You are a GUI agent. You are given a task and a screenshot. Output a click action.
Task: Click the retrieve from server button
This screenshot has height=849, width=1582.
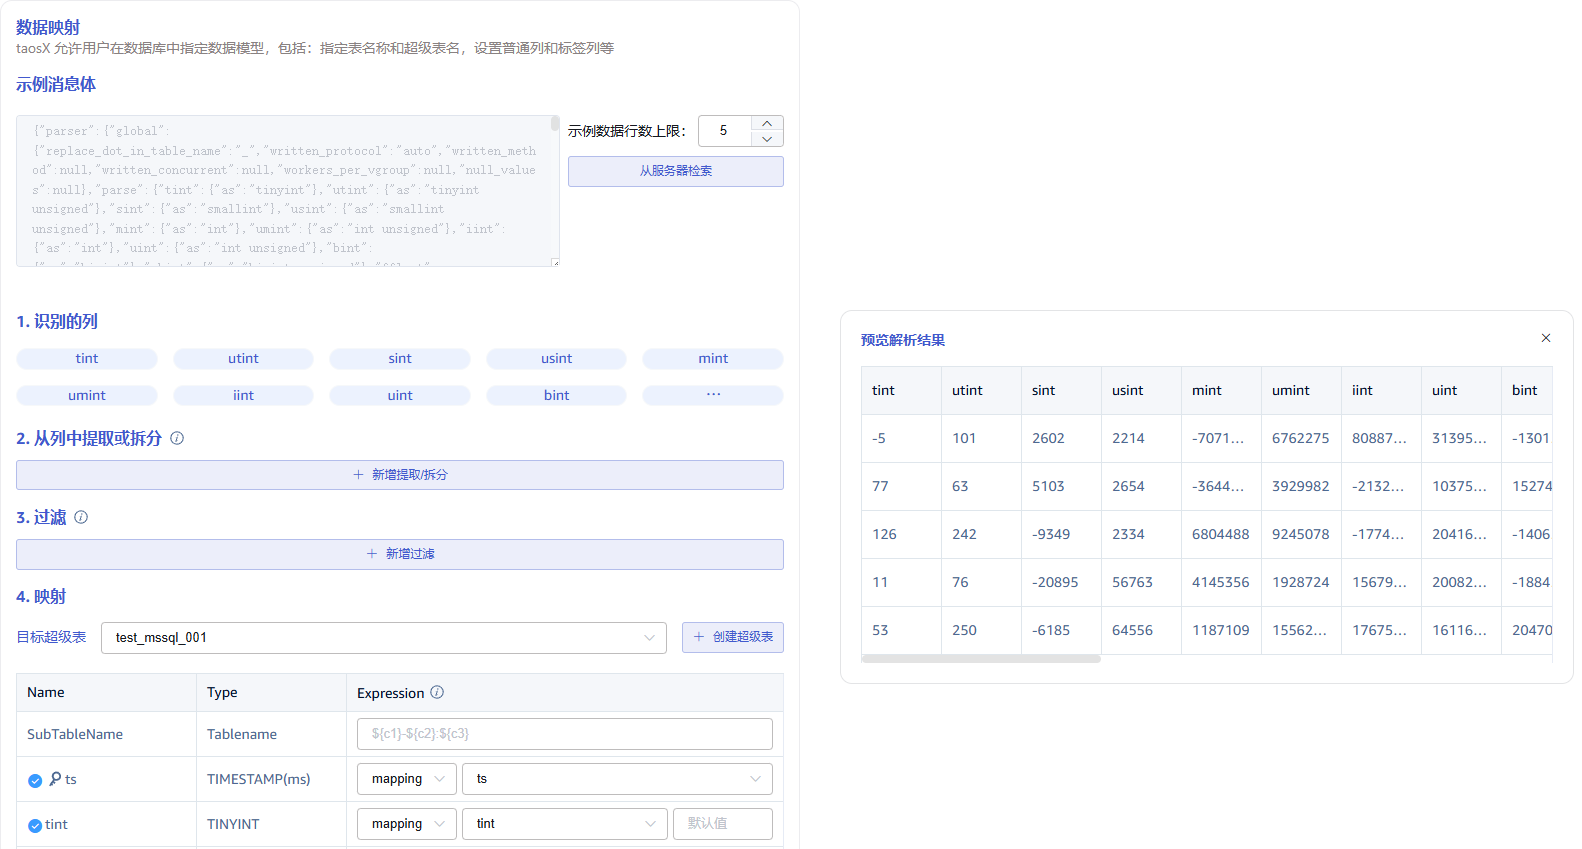[675, 171]
